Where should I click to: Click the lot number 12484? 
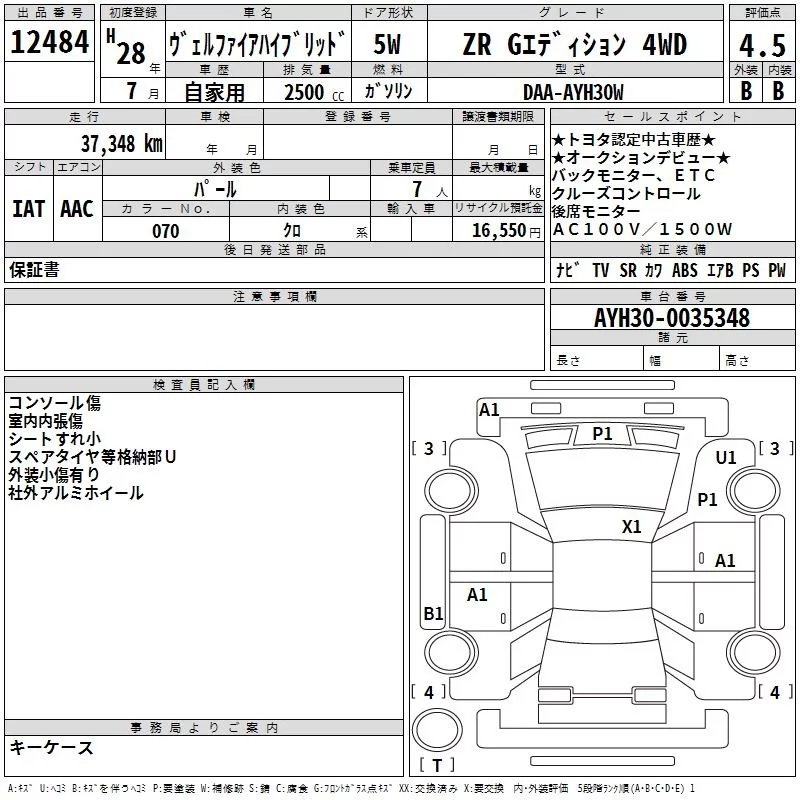coord(49,42)
